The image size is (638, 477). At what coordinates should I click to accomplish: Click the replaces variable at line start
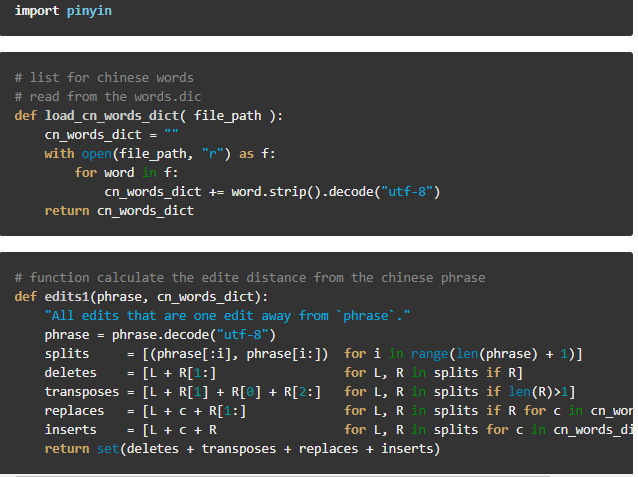[74, 411]
